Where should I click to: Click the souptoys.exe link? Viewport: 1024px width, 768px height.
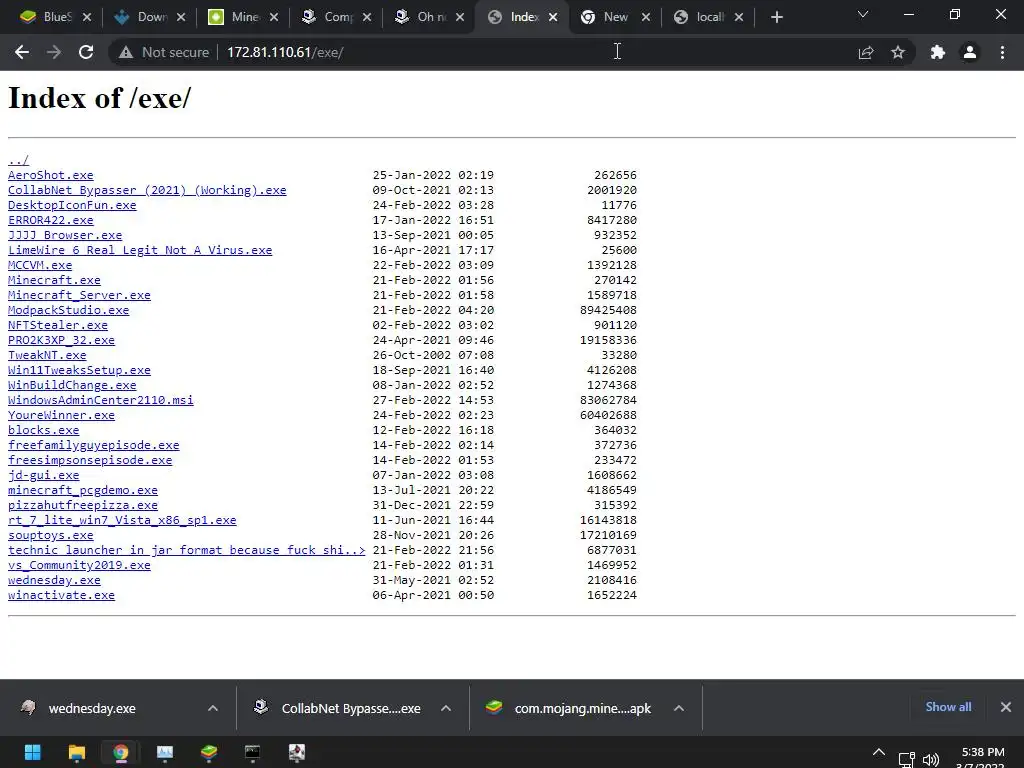(x=50, y=536)
